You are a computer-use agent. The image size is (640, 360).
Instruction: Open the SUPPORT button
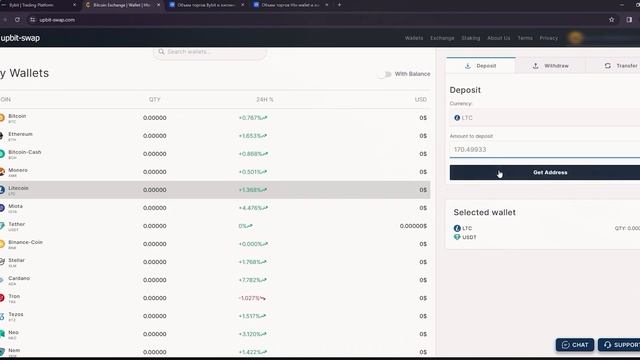pyautogui.click(x=619, y=345)
